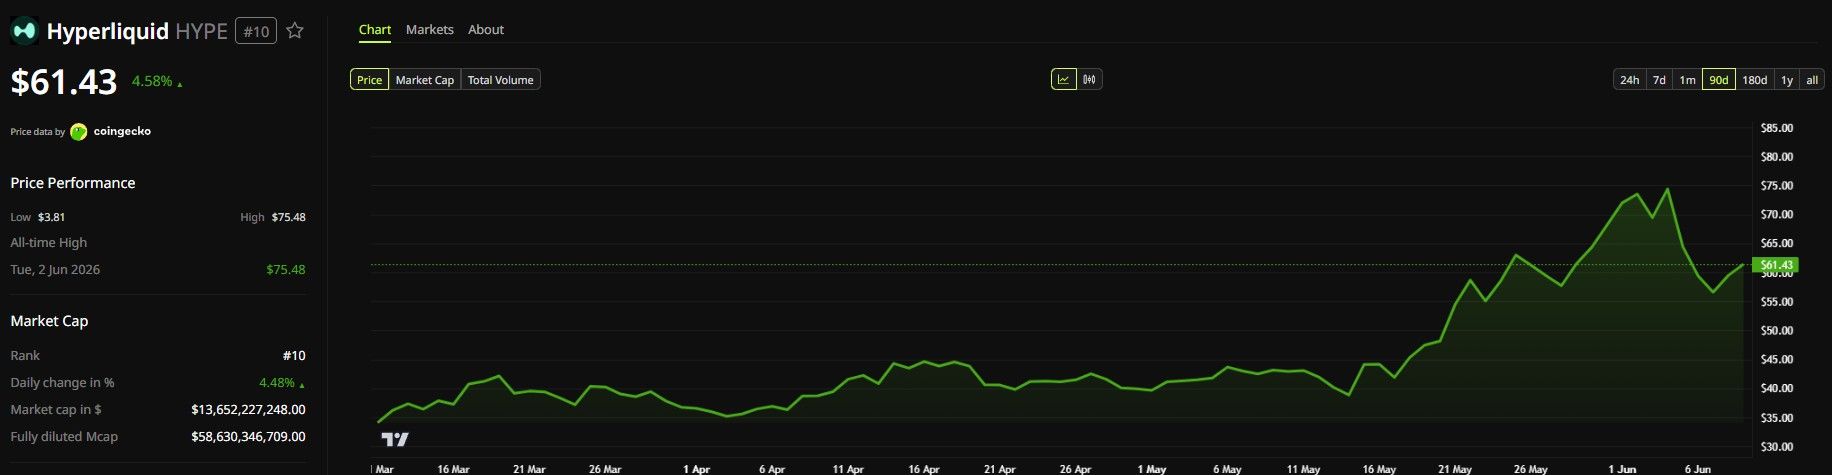The height and width of the screenshot is (475, 1832).
Task: Click the 16 Mar date axis label
Action: click(x=453, y=469)
